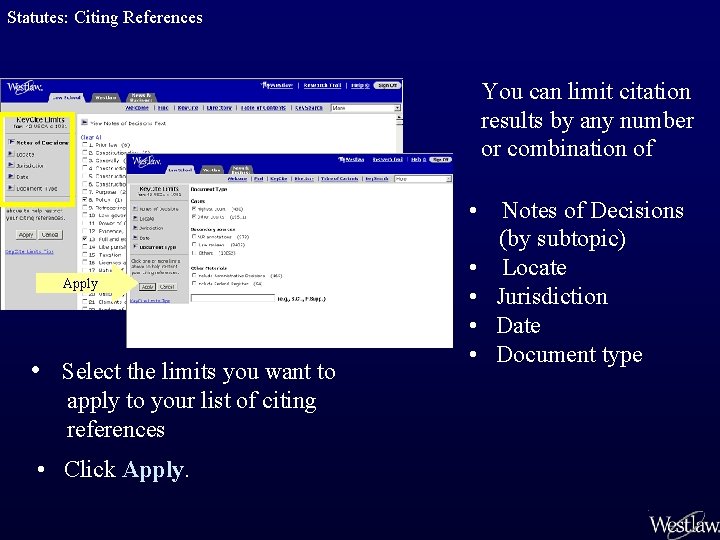Click Document Type arrow in front window
The image size is (720, 540).
tap(135, 247)
